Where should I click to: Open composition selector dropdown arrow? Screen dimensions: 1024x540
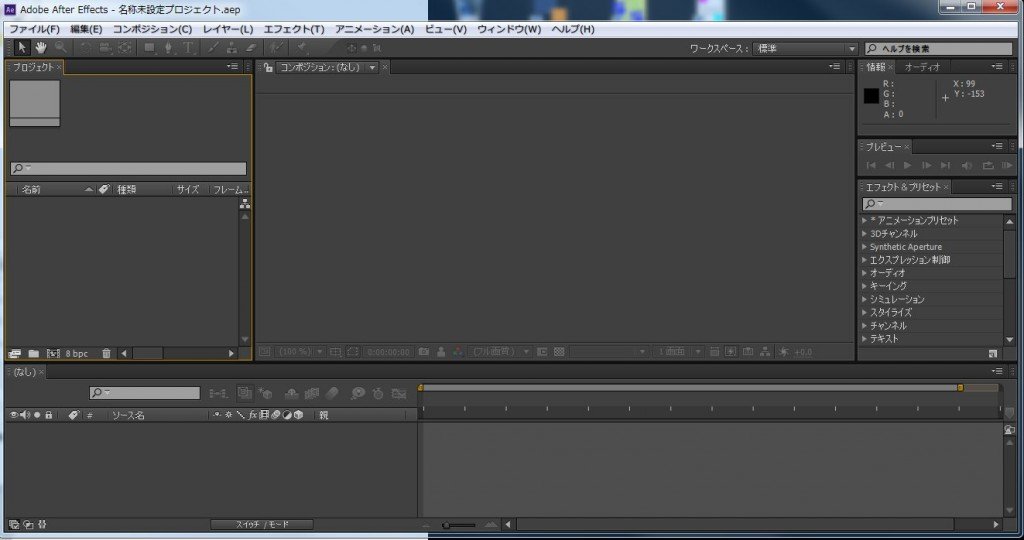(x=372, y=67)
